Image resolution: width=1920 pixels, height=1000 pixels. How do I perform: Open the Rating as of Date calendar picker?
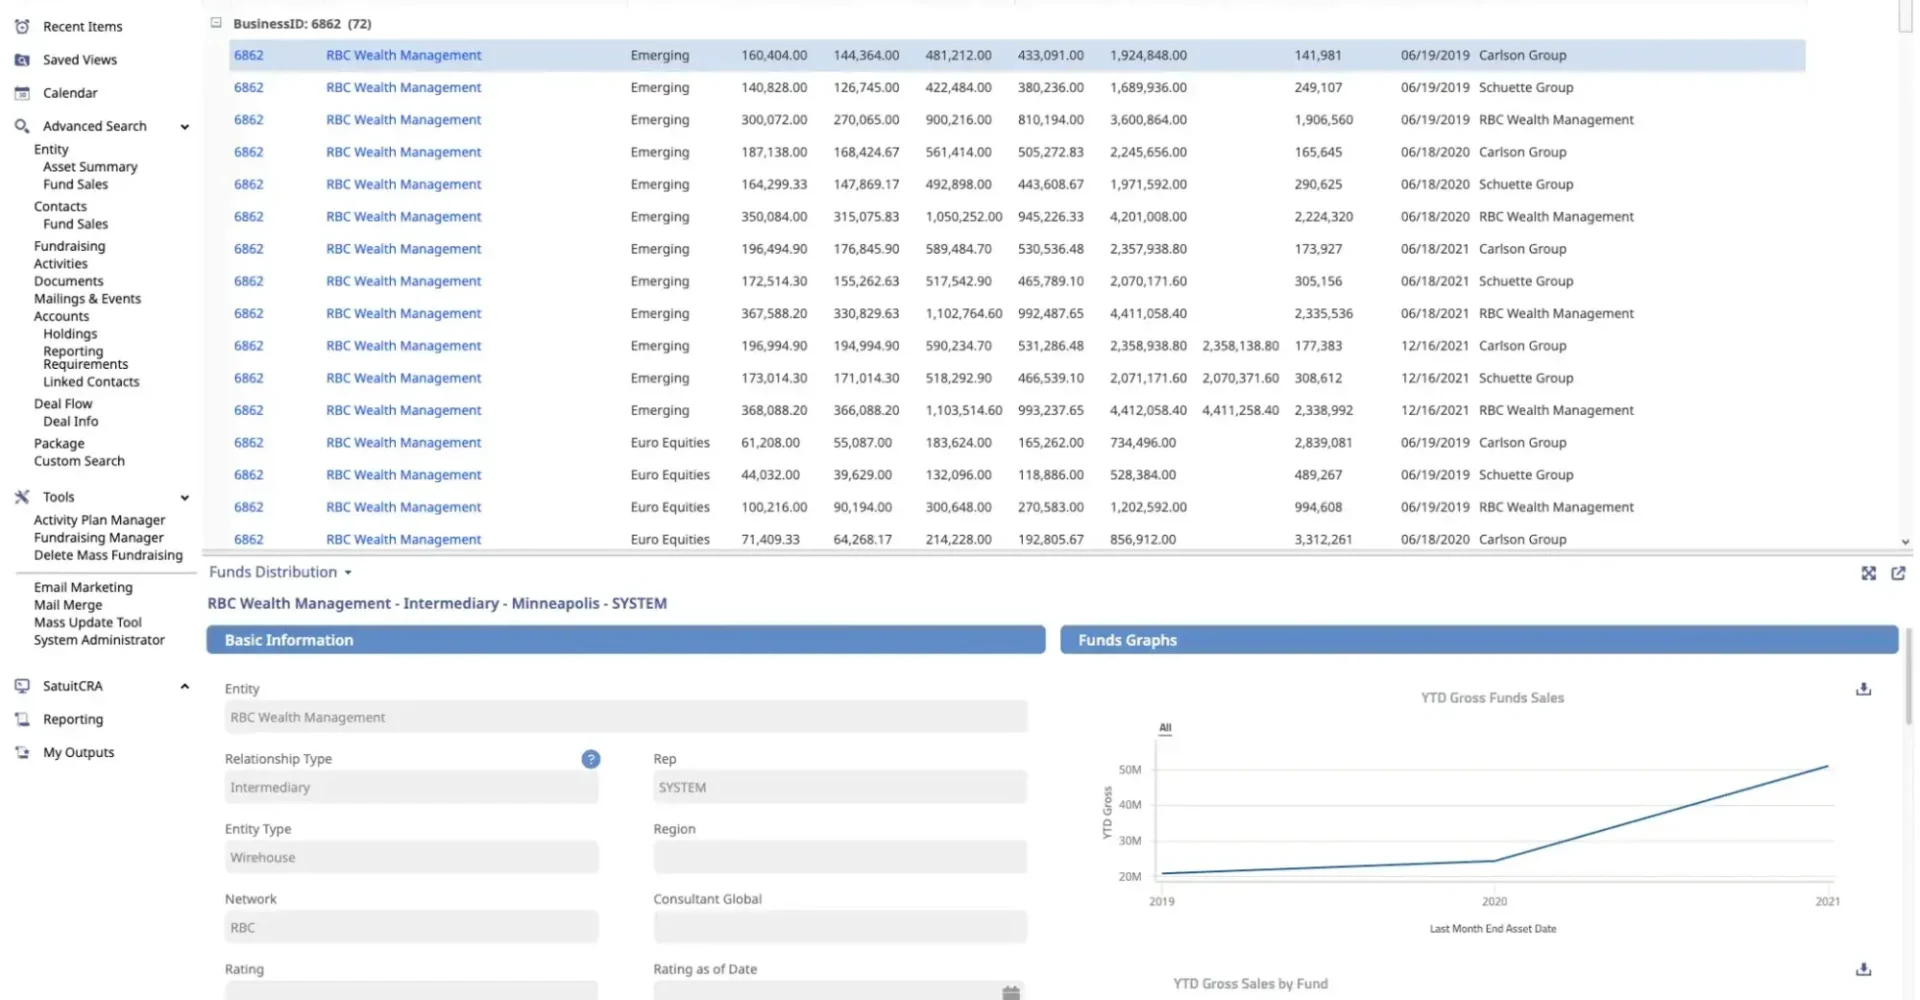point(1011,992)
